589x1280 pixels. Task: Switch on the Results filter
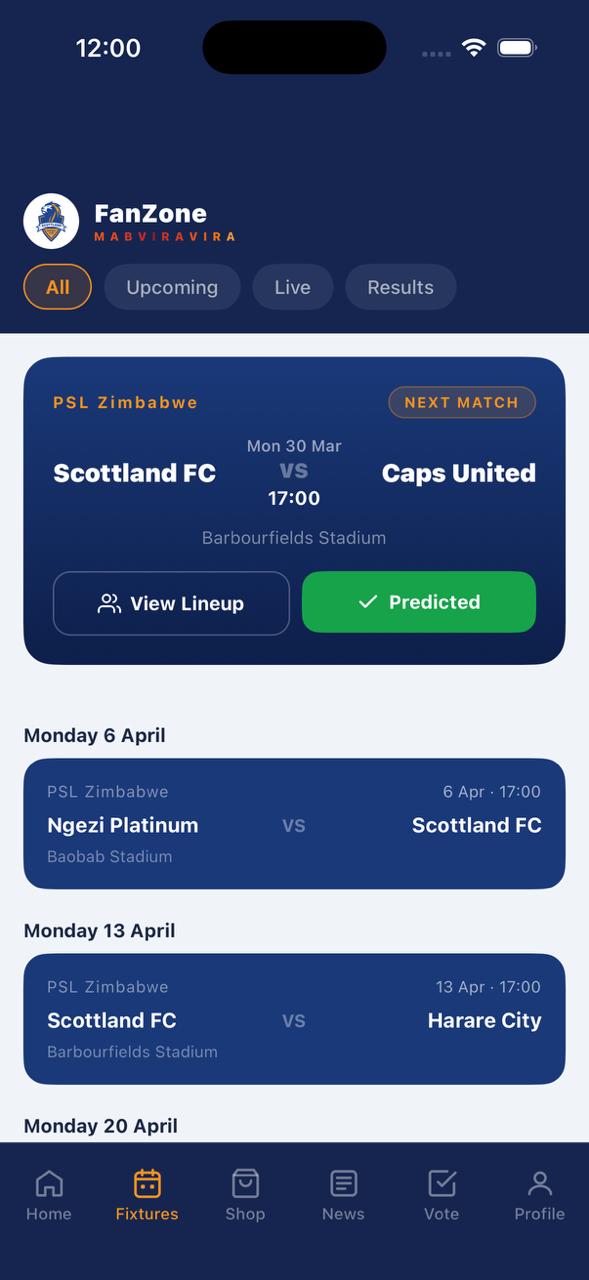point(400,287)
